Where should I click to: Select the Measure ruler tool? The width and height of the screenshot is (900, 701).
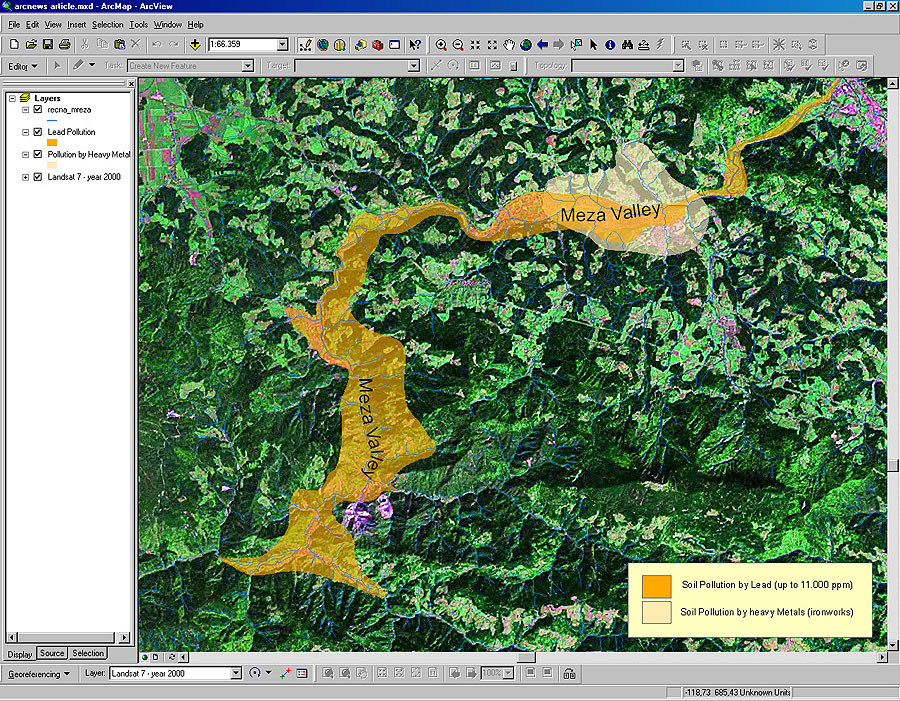[644, 44]
